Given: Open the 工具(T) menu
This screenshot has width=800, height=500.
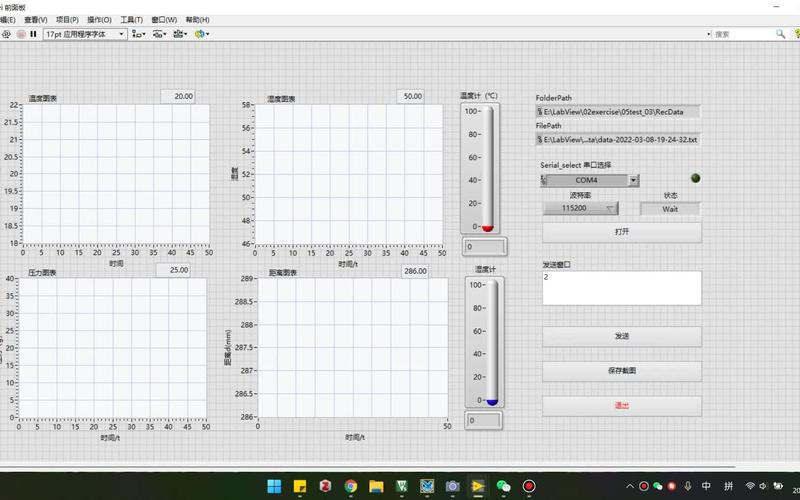Looking at the screenshot, I should click(x=131, y=19).
